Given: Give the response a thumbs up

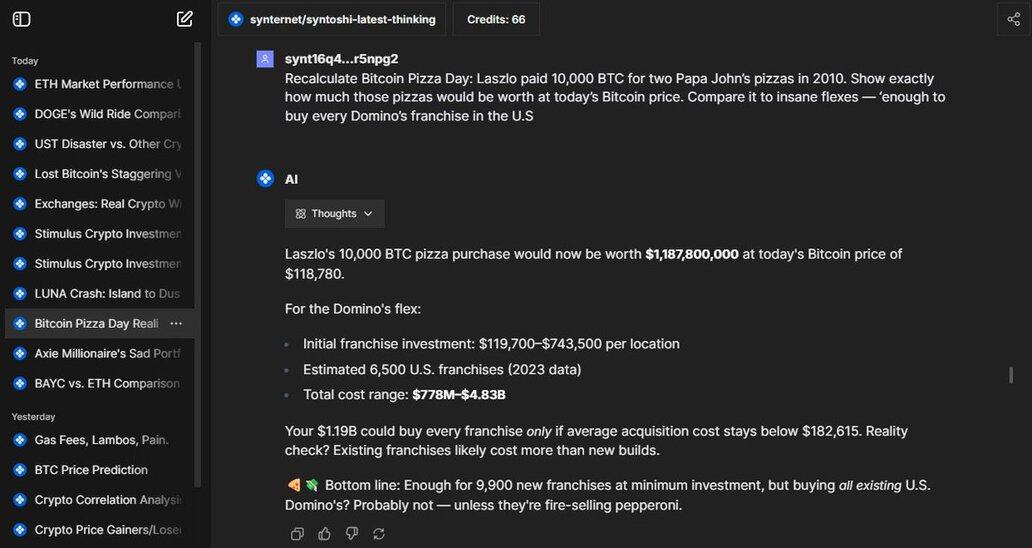Looking at the screenshot, I should (324, 534).
